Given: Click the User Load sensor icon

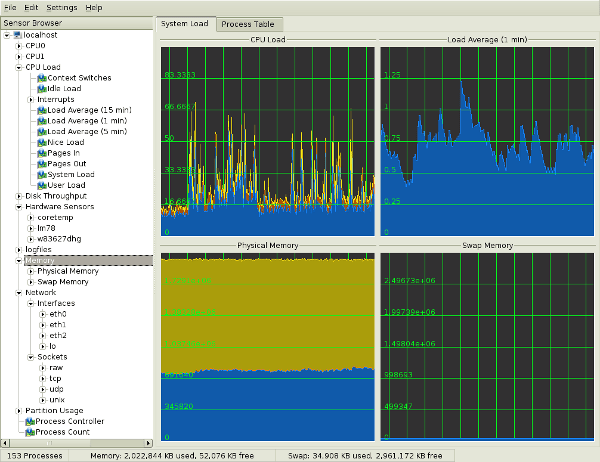Looking at the screenshot, I should click(x=42, y=185).
